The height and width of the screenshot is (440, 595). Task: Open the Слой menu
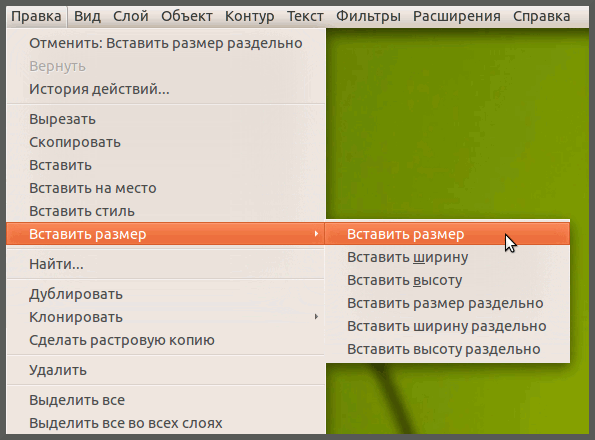tap(131, 16)
